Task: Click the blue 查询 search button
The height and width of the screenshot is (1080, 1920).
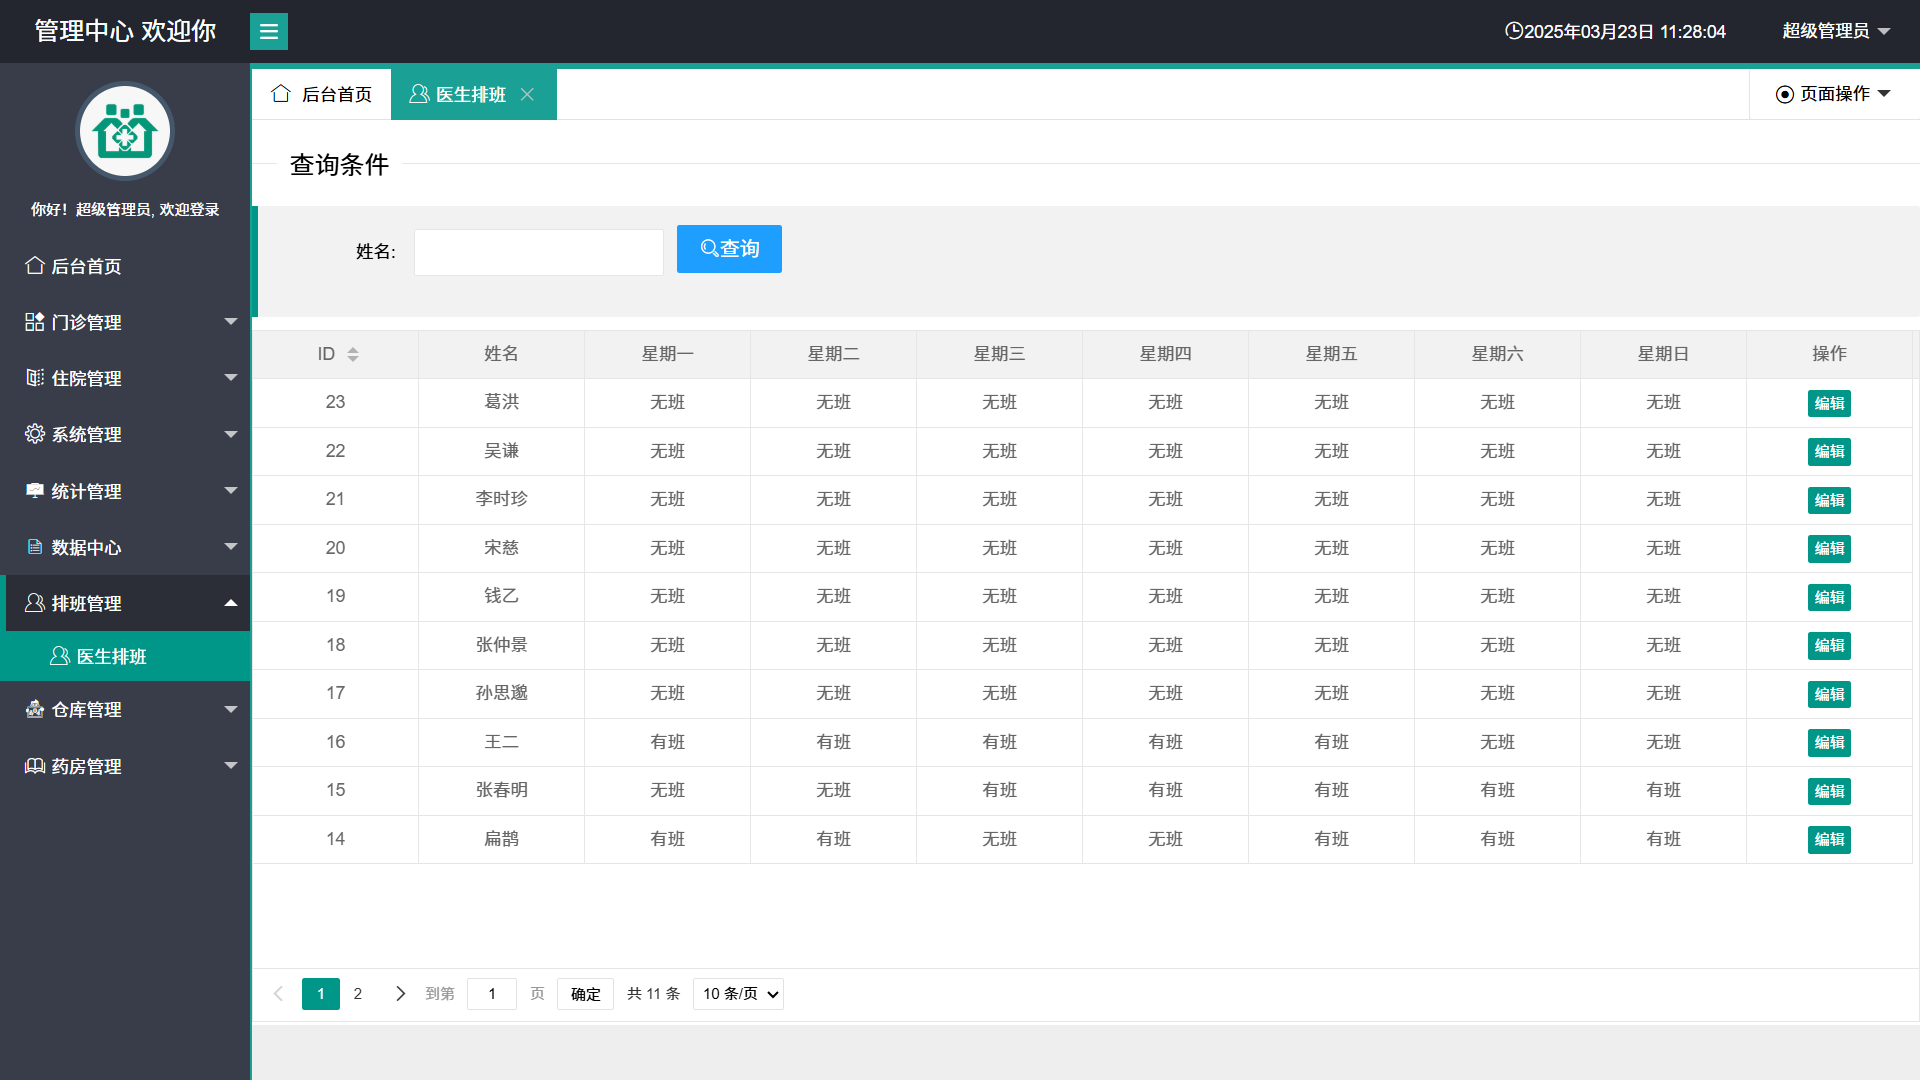Action: (729, 249)
